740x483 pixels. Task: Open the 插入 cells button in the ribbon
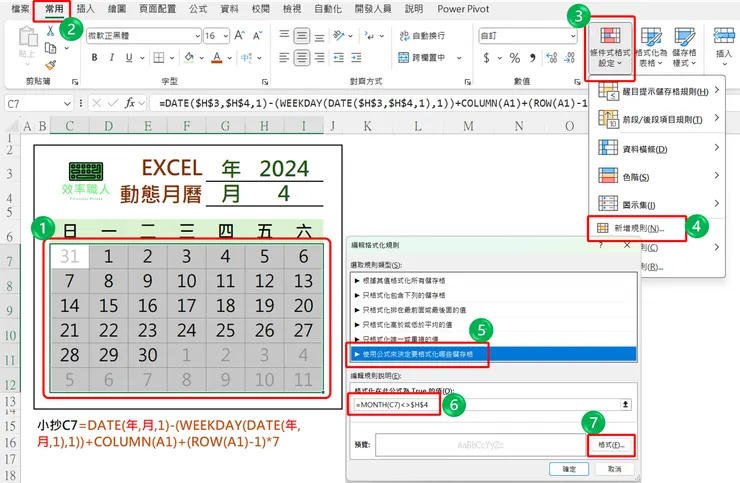click(723, 45)
